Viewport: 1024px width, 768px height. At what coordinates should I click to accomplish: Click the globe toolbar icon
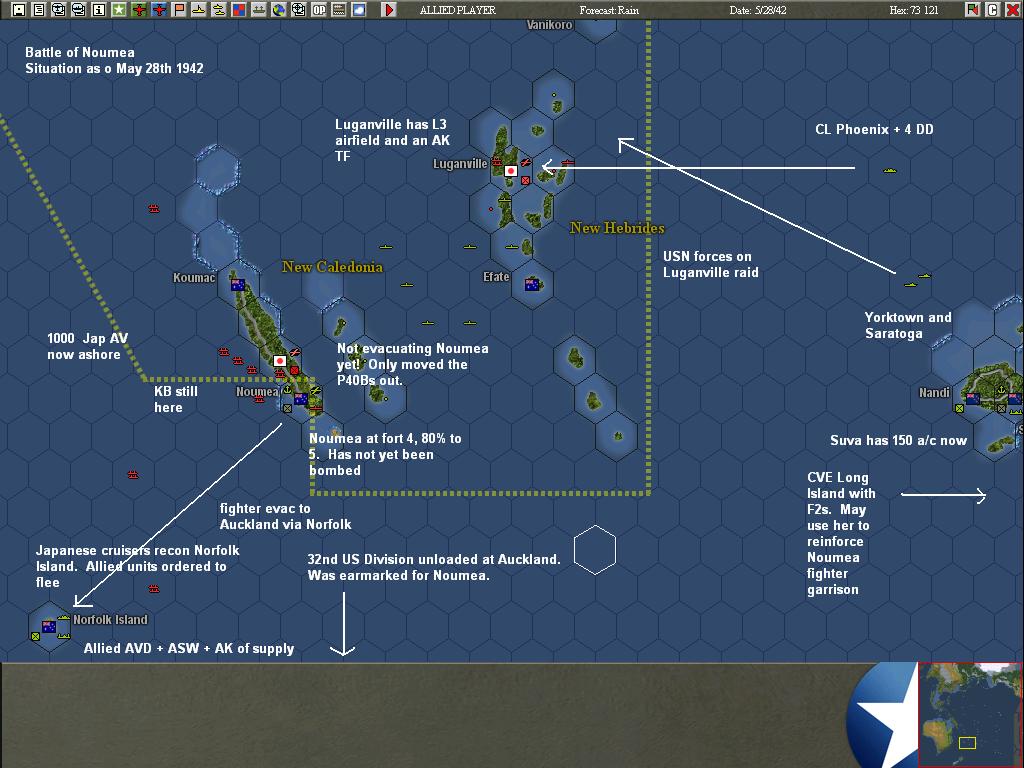coord(279,10)
